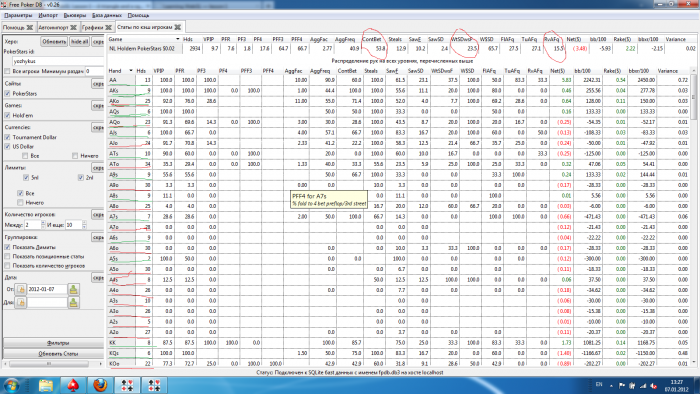Click the 'Обновить Статы' button
Image resolution: width=700 pixels, height=394 pixels.
(54, 354)
